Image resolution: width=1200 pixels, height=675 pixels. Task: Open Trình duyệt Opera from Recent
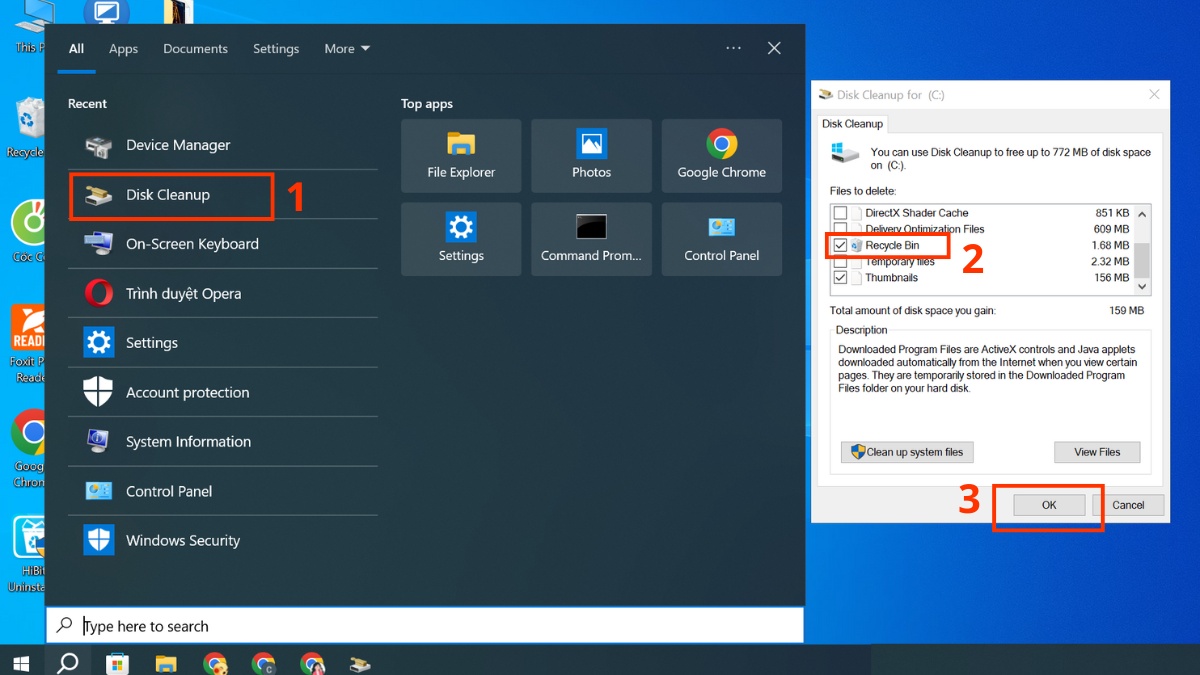tap(183, 294)
